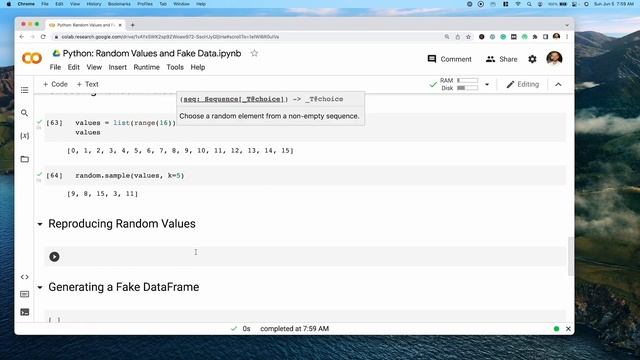
Task: Open the Comment panel
Action: (449, 59)
